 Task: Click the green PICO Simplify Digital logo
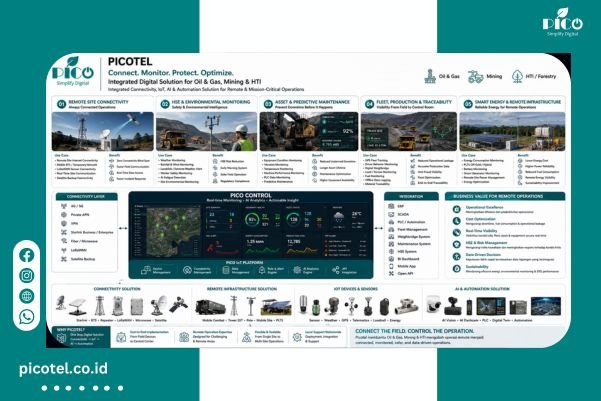coord(73,72)
